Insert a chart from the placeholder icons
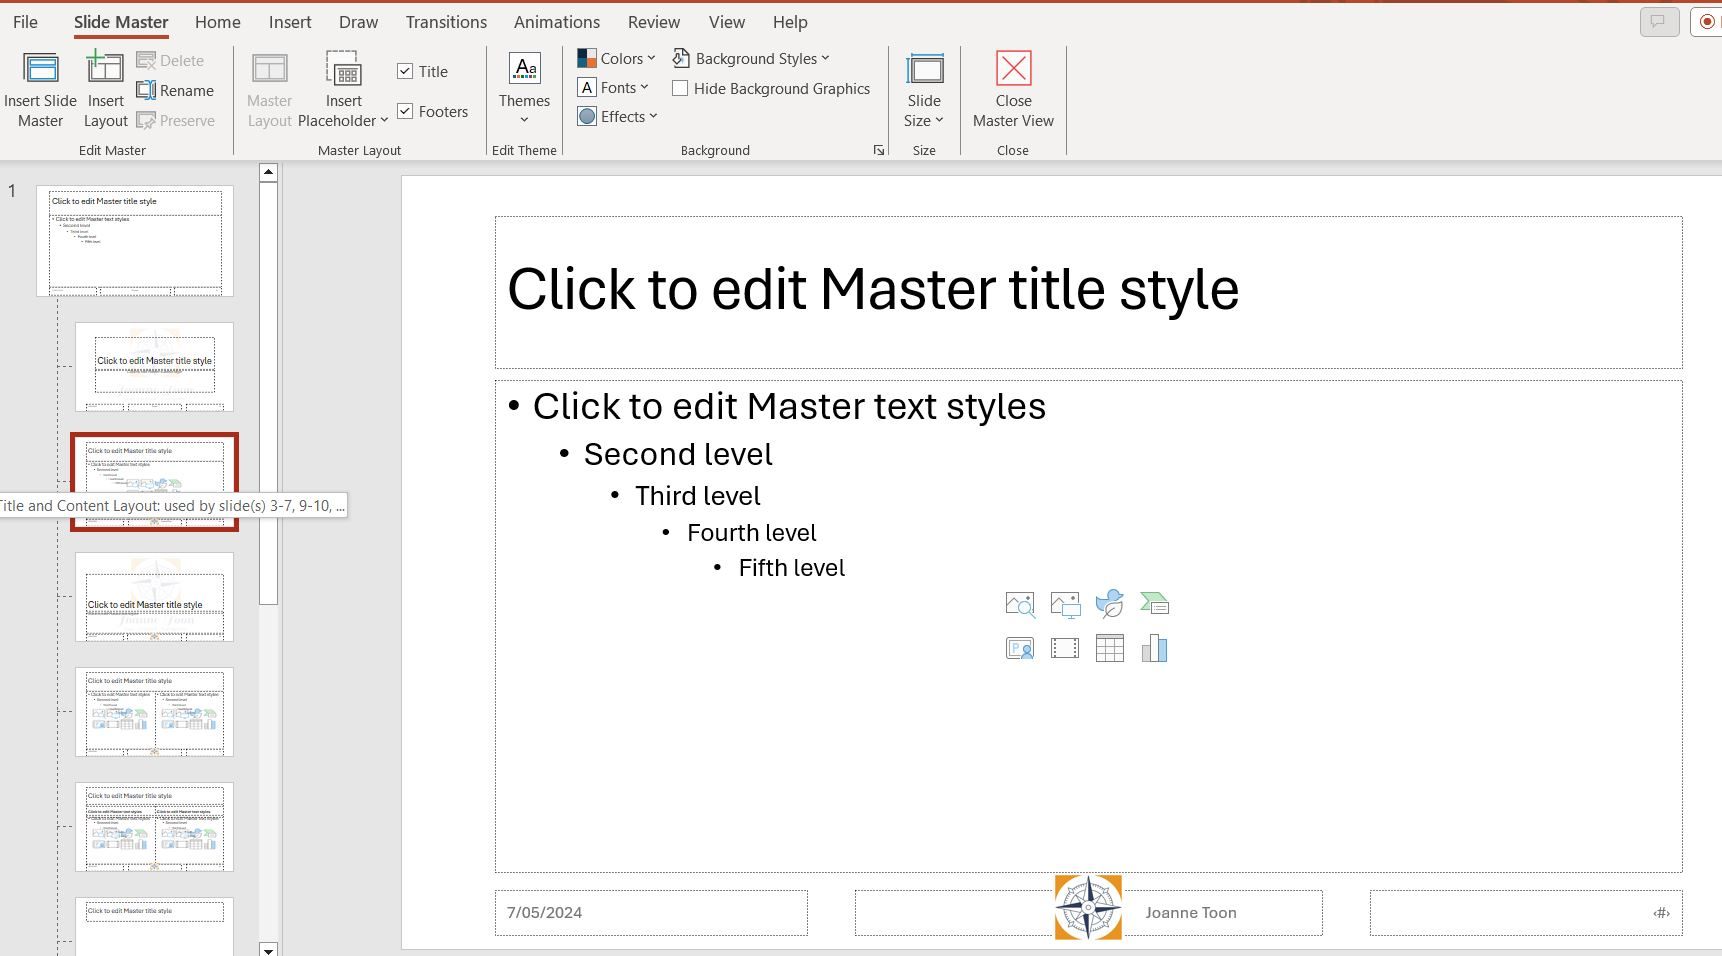This screenshot has height=956, width=1722. pyautogui.click(x=1155, y=648)
